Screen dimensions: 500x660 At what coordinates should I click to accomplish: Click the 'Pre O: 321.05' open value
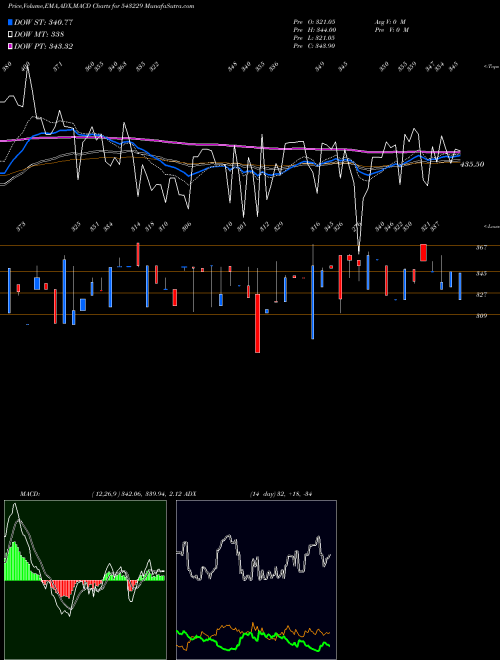click(x=314, y=21)
